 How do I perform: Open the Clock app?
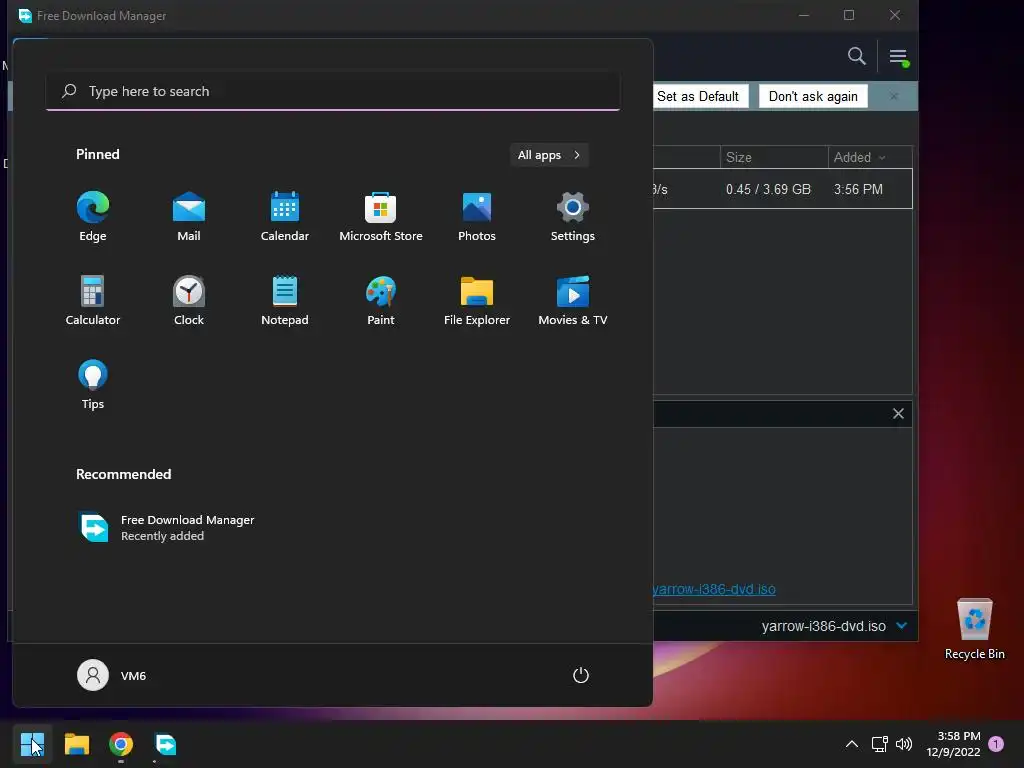point(189,300)
